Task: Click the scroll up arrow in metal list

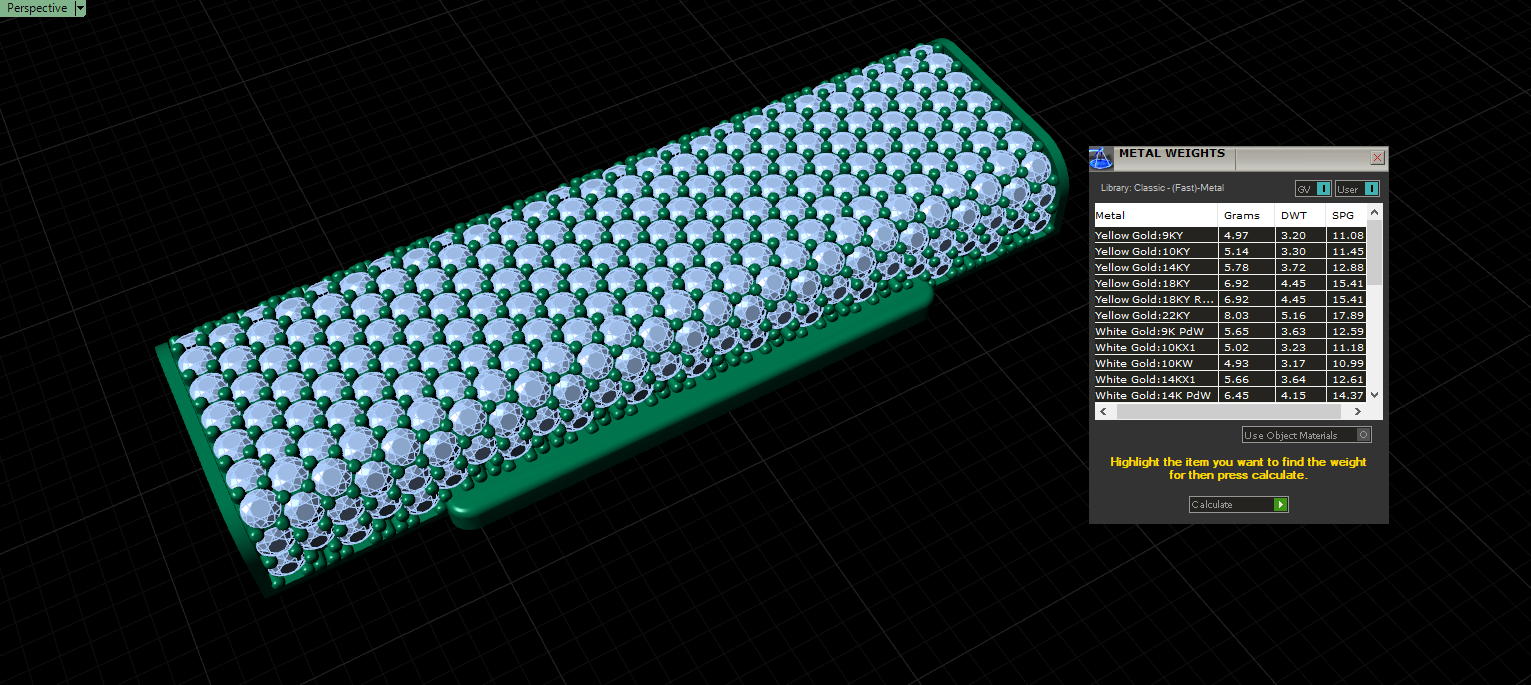Action: click(1374, 212)
